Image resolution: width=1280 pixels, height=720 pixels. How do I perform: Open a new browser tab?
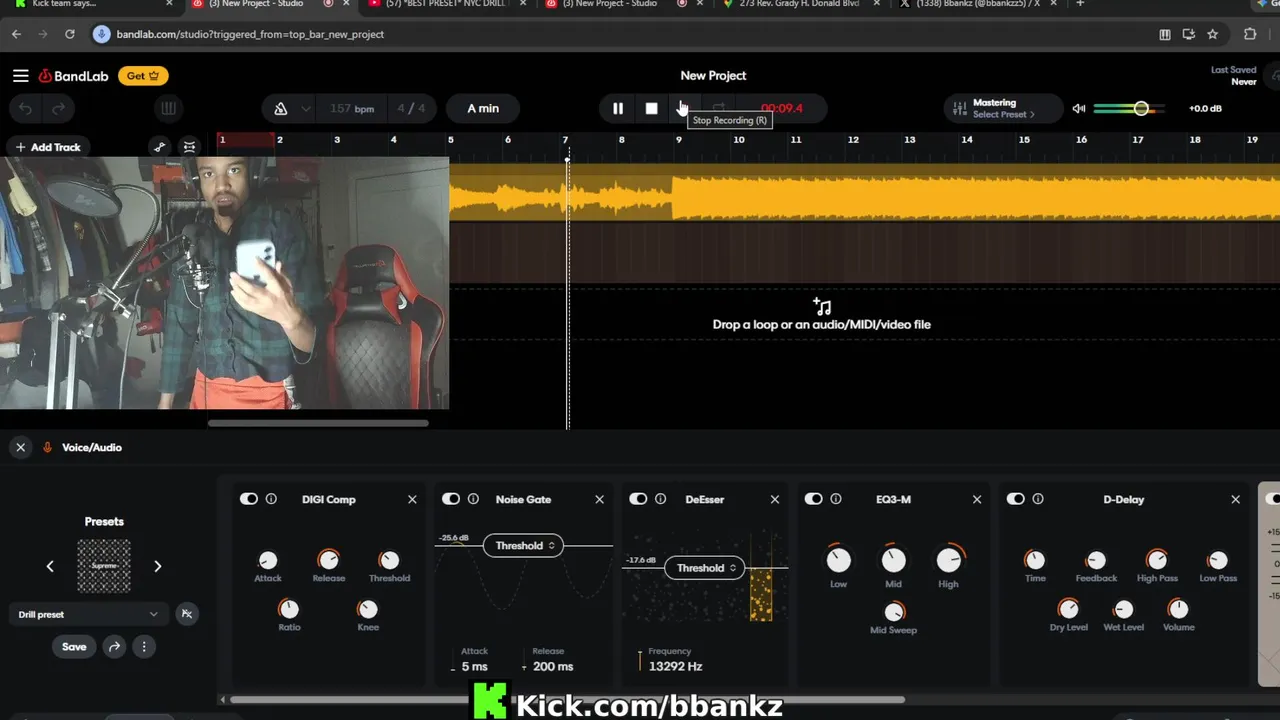click(1080, 4)
